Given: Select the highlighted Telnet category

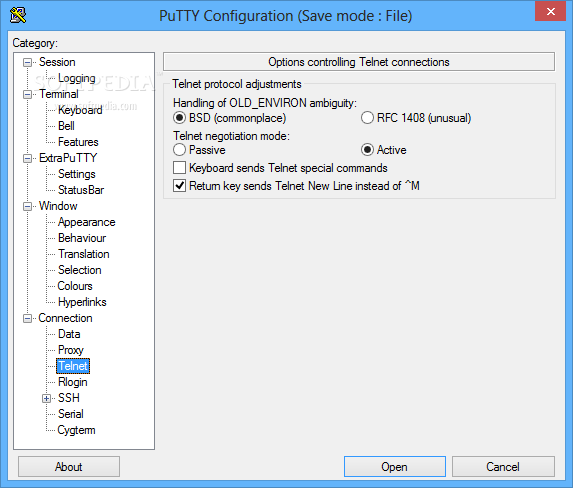Looking at the screenshot, I should point(73,366).
